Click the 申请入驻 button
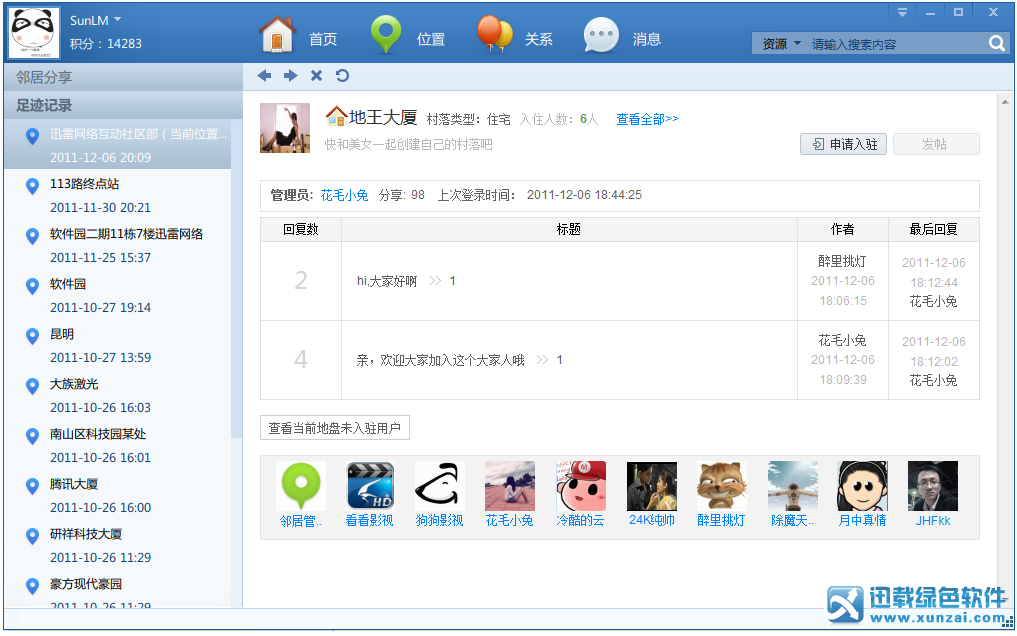Viewport: 1017px width, 636px height. [x=843, y=144]
